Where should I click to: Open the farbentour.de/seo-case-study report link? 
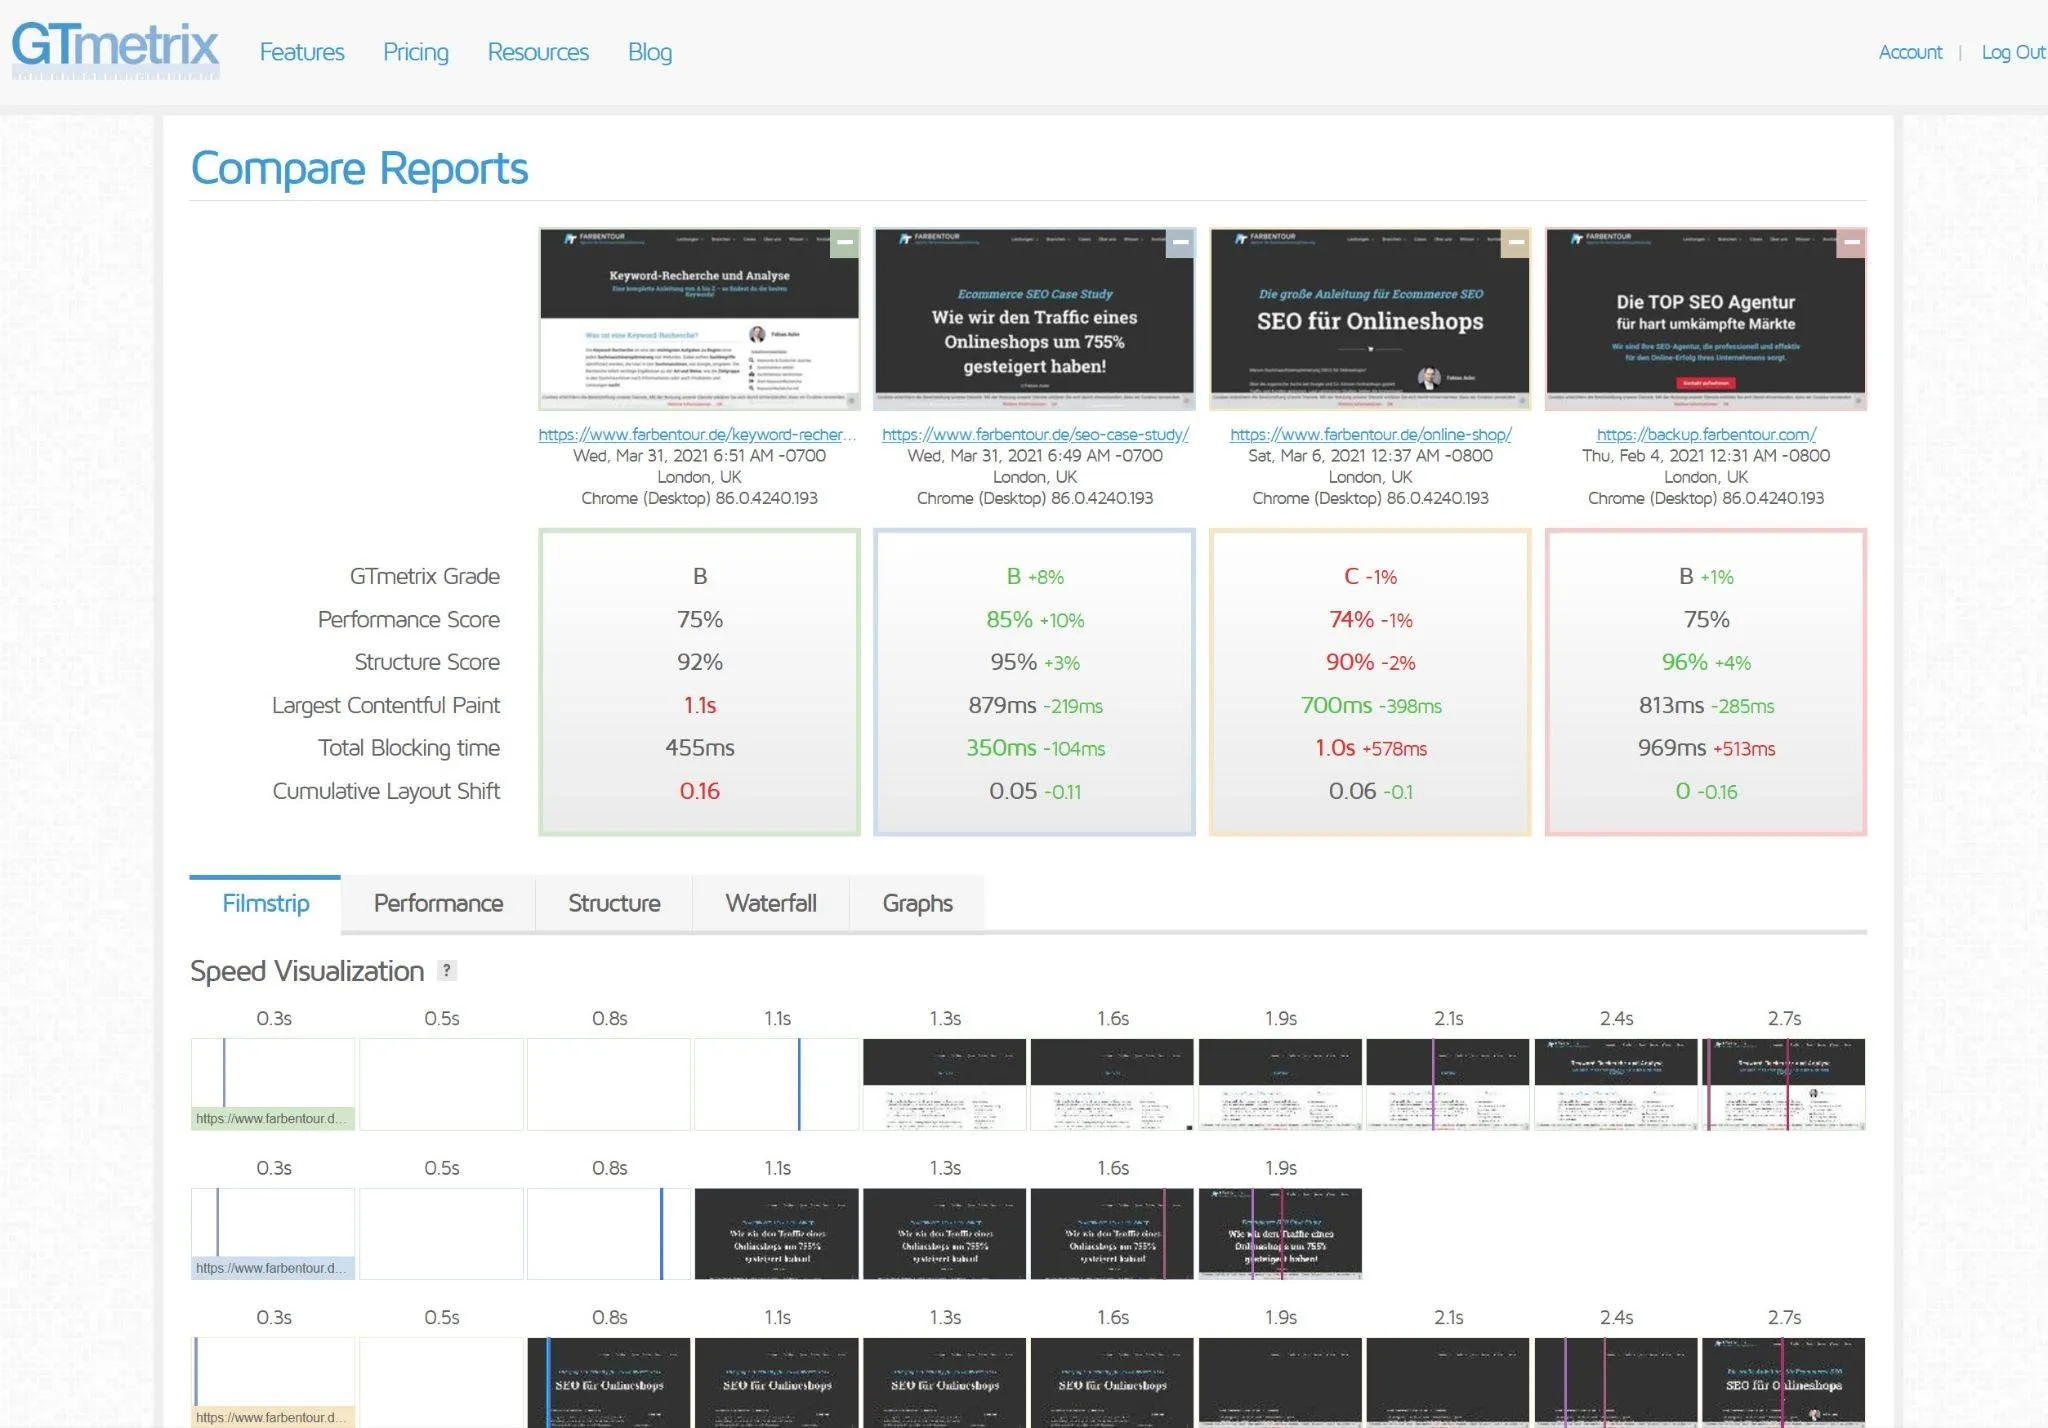[1035, 434]
